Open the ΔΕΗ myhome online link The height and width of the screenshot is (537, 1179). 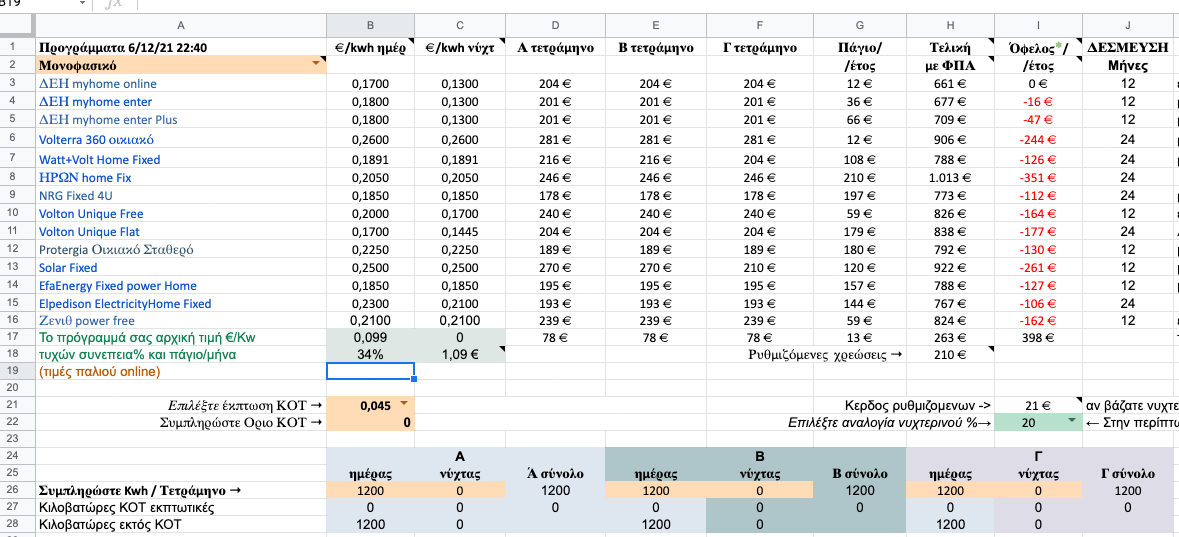tap(98, 83)
